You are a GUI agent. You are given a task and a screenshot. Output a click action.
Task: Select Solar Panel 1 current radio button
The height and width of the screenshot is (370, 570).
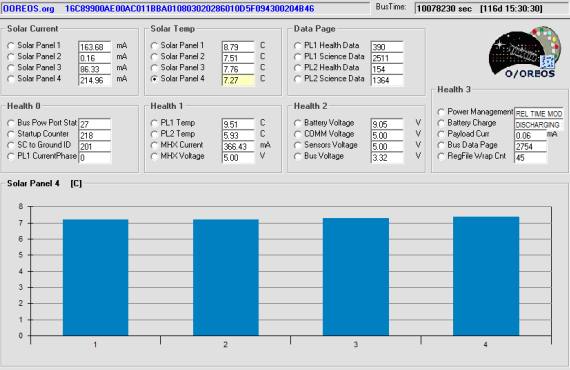pyautogui.click(x=11, y=46)
